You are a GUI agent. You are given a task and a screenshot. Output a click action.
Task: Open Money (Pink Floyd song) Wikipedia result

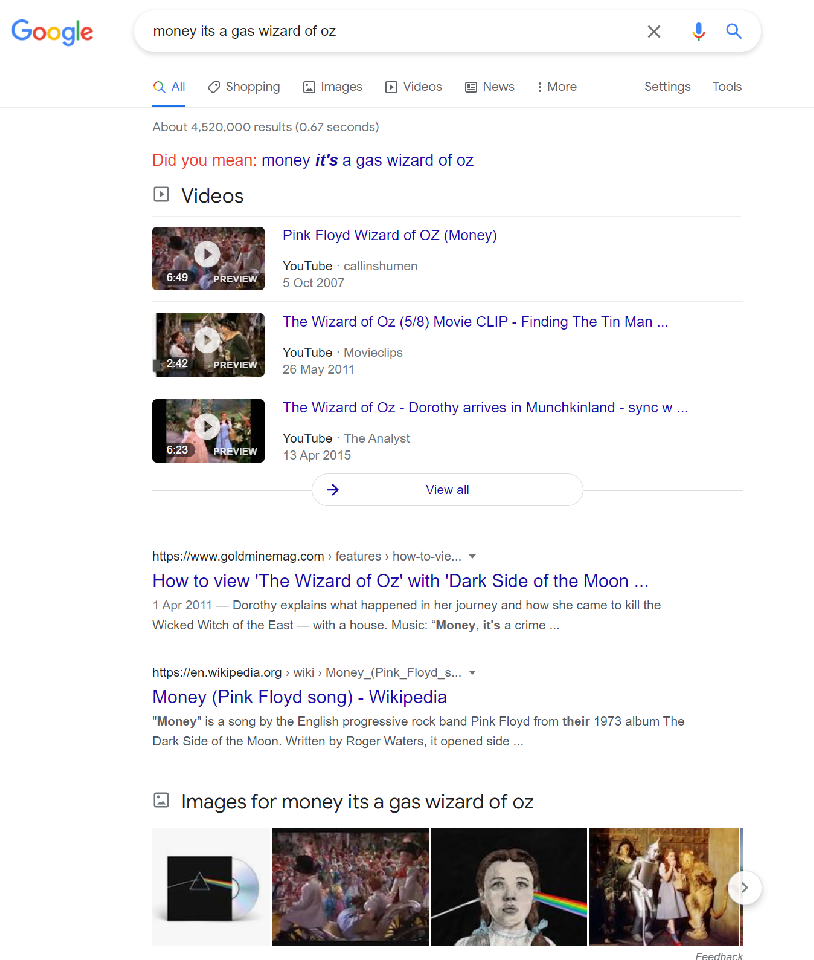[x=299, y=697]
